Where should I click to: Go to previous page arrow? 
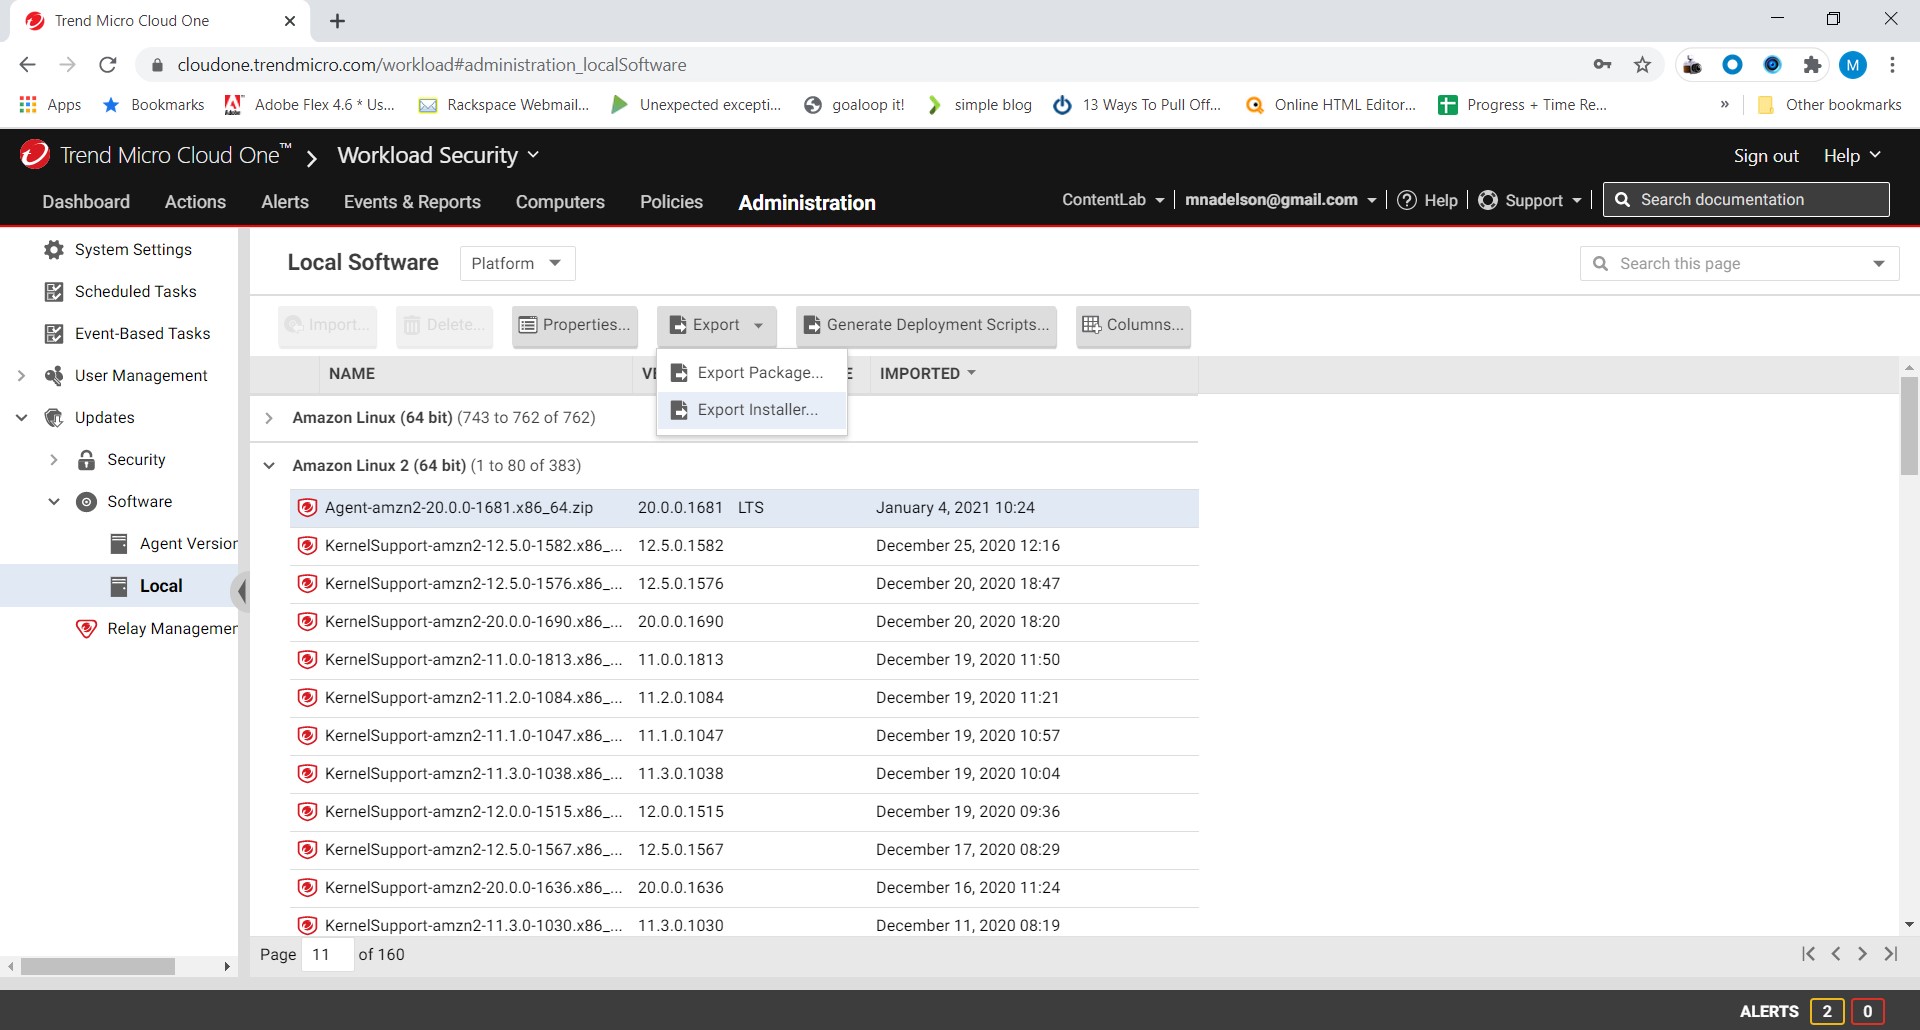tap(1836, 954)
